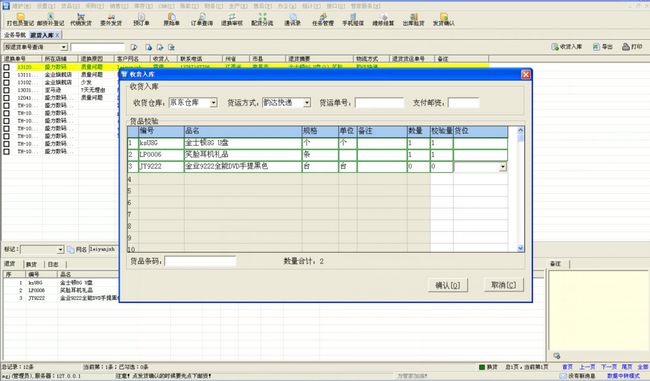Open 收货仓库 dropdown in dialog

(213, 102)
